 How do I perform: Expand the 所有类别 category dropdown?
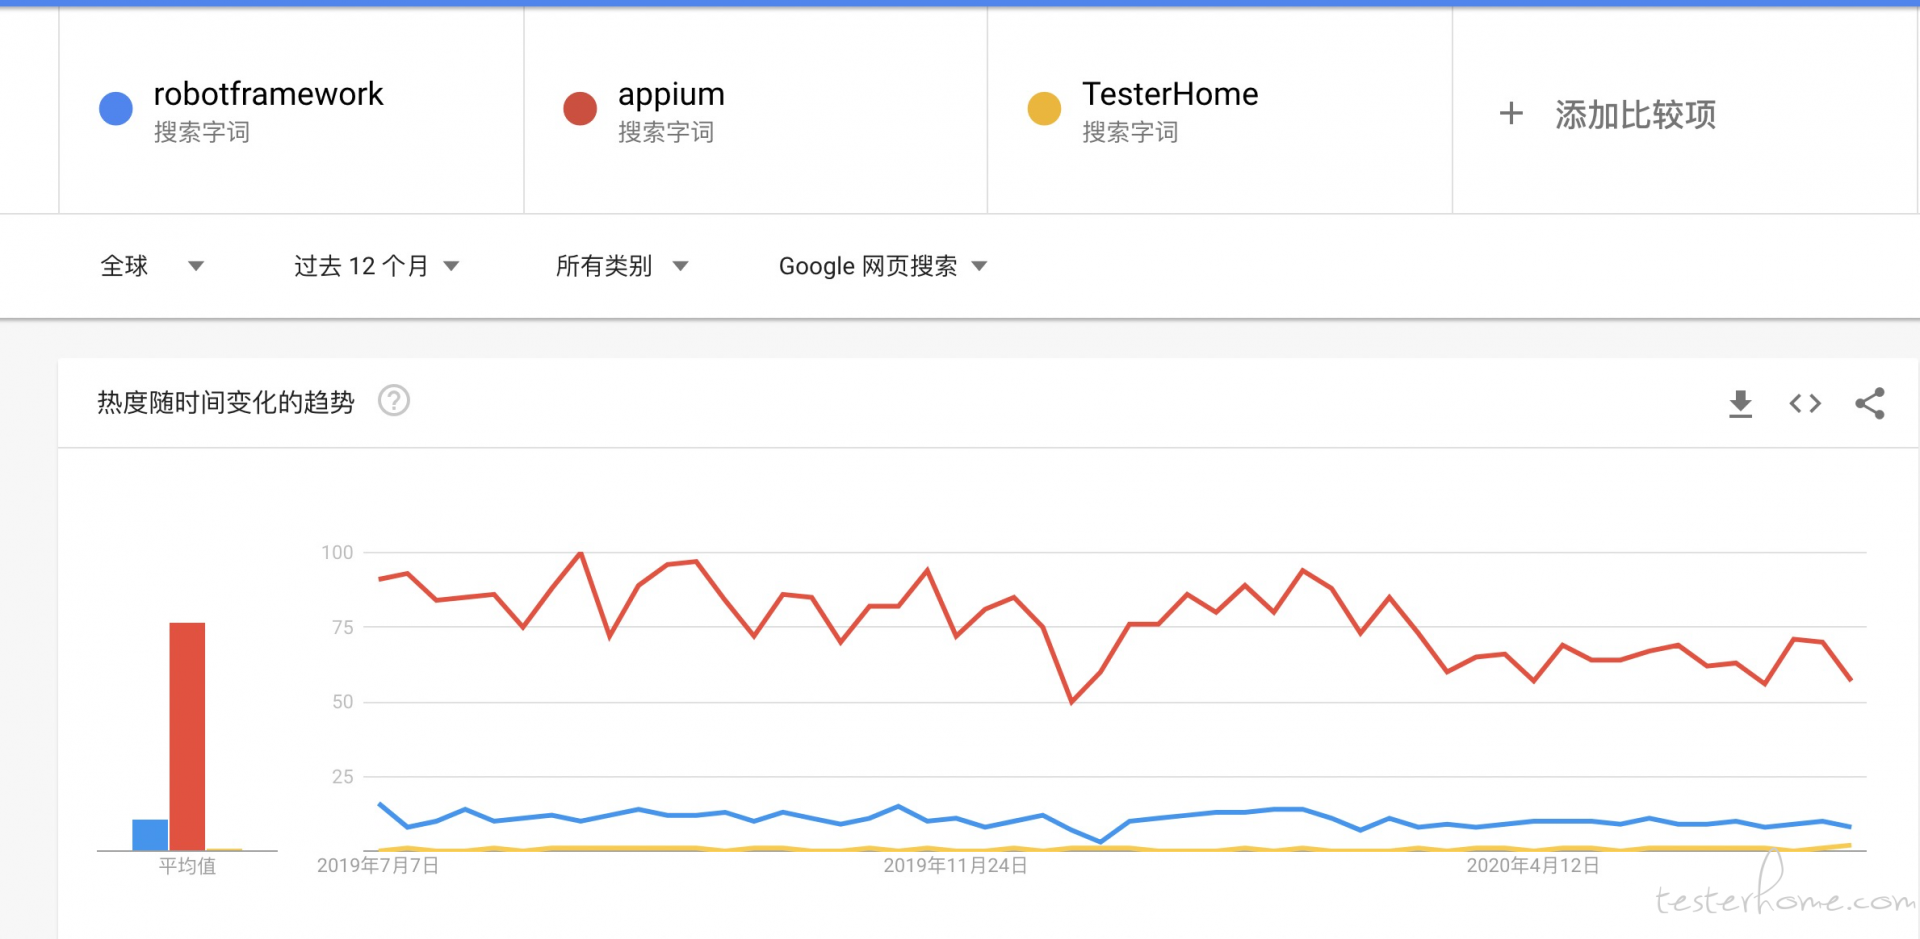(622, 266)
